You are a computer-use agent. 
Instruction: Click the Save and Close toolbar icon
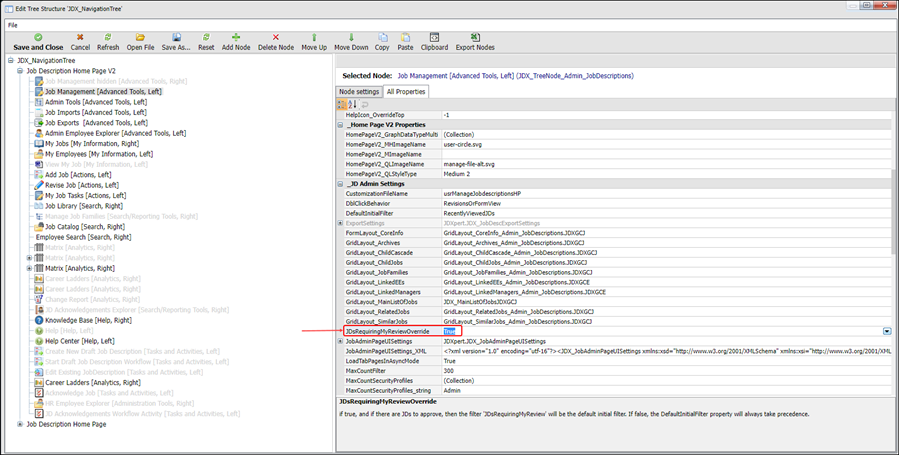38,37
